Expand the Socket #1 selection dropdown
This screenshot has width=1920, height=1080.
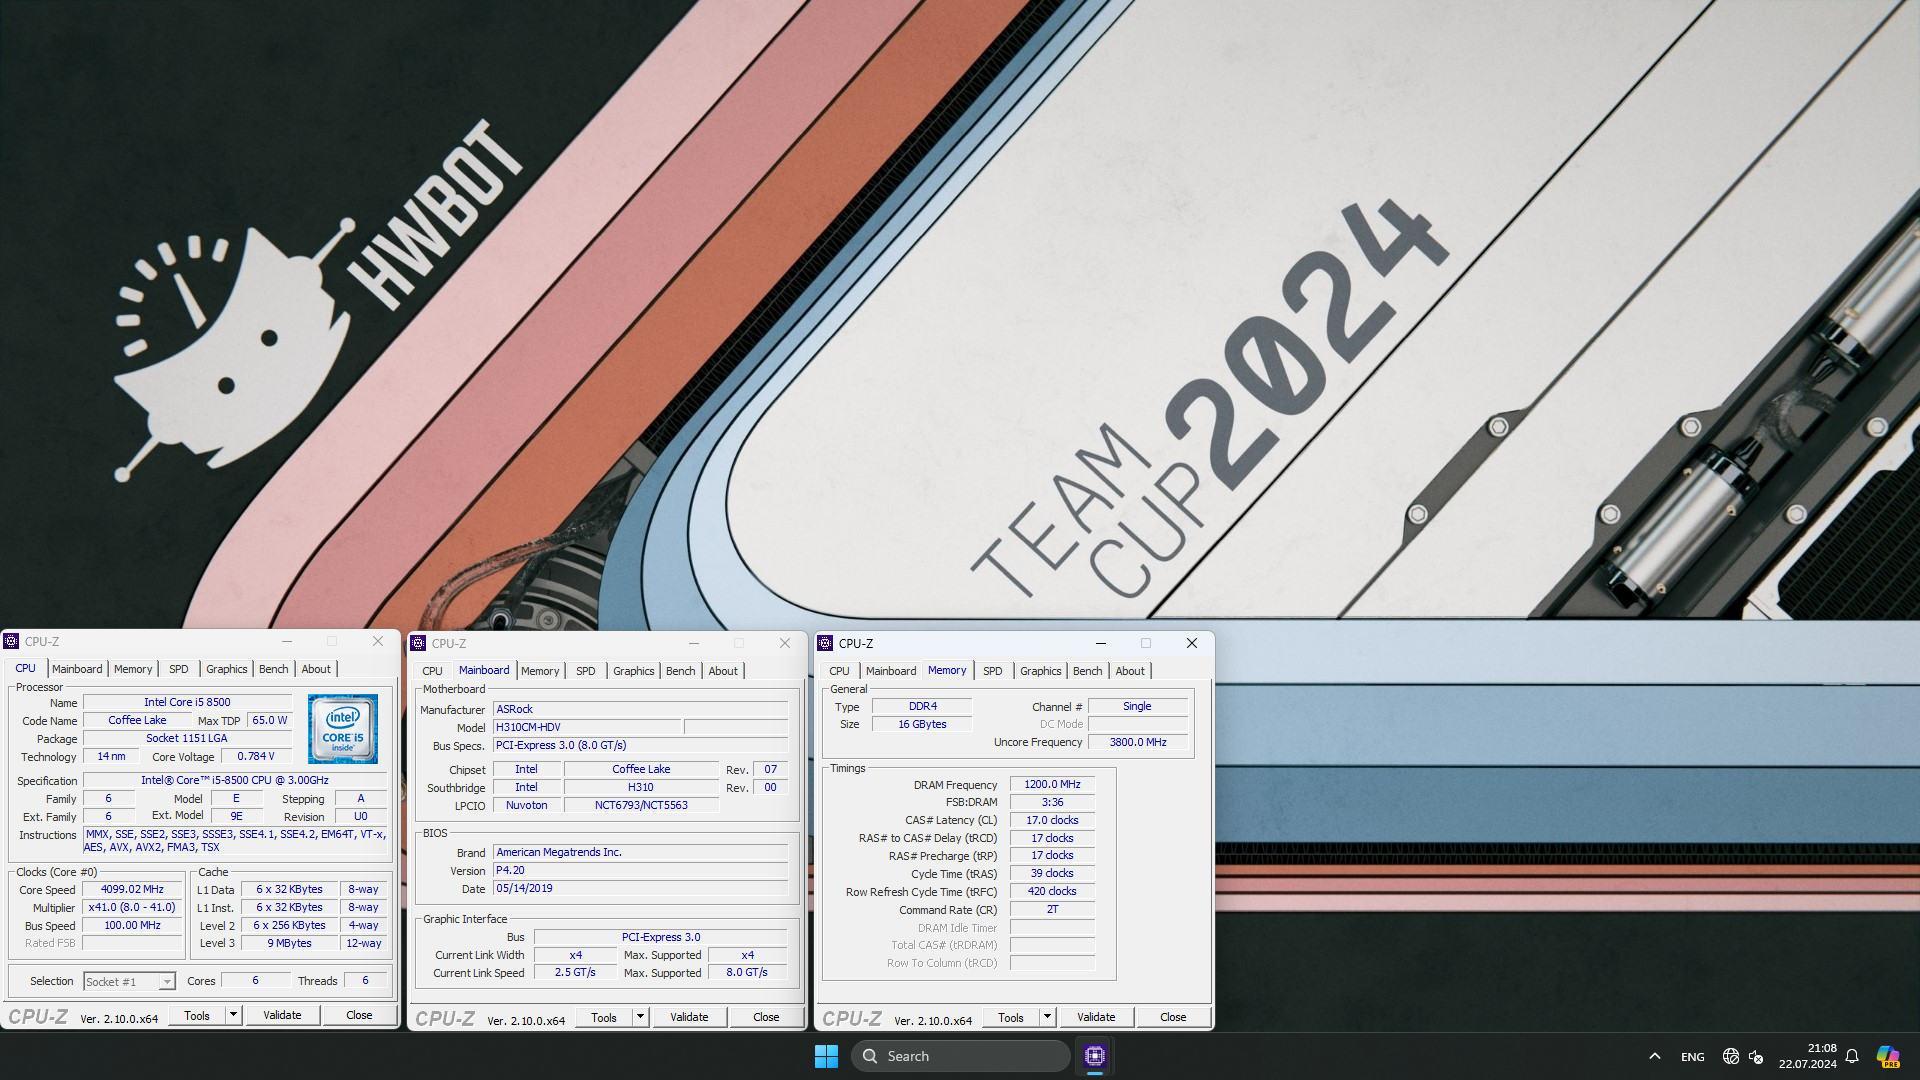tap(167, 982)
